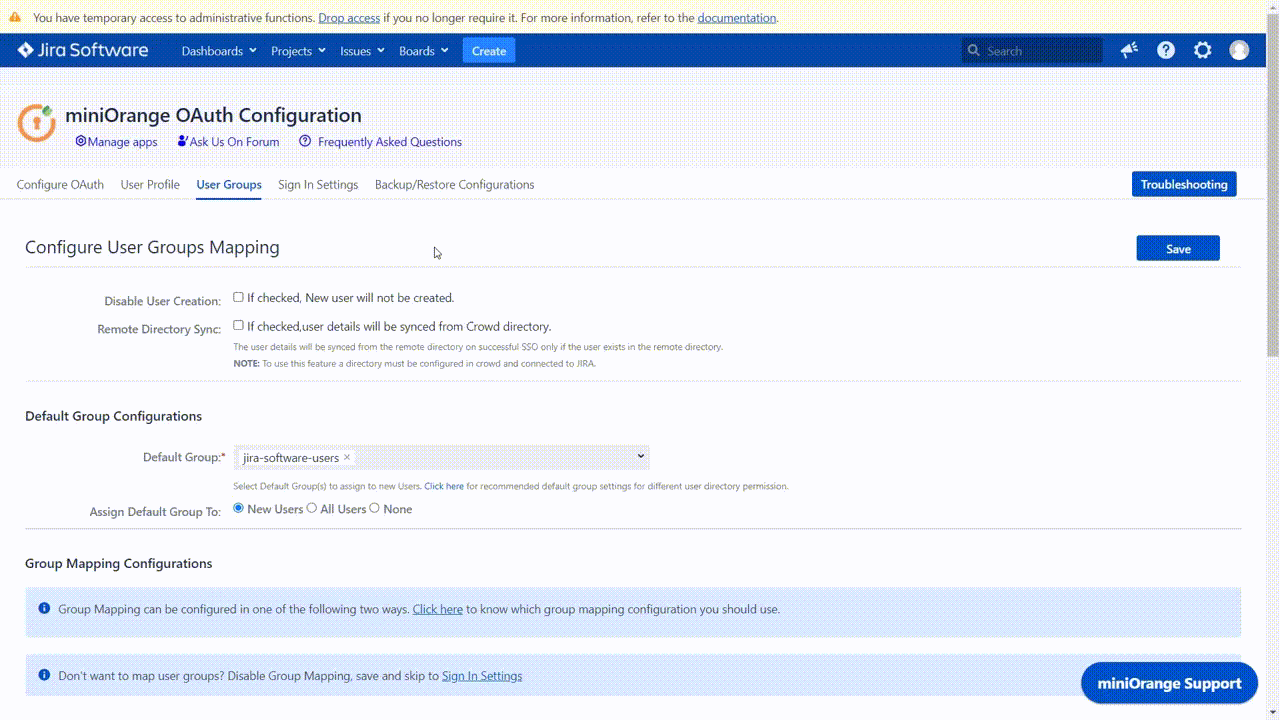The image size is (1280, 720).
Task: Click the Configure User Groups Mapping heading
Action: pyautogui.click(x=152, y=247)
